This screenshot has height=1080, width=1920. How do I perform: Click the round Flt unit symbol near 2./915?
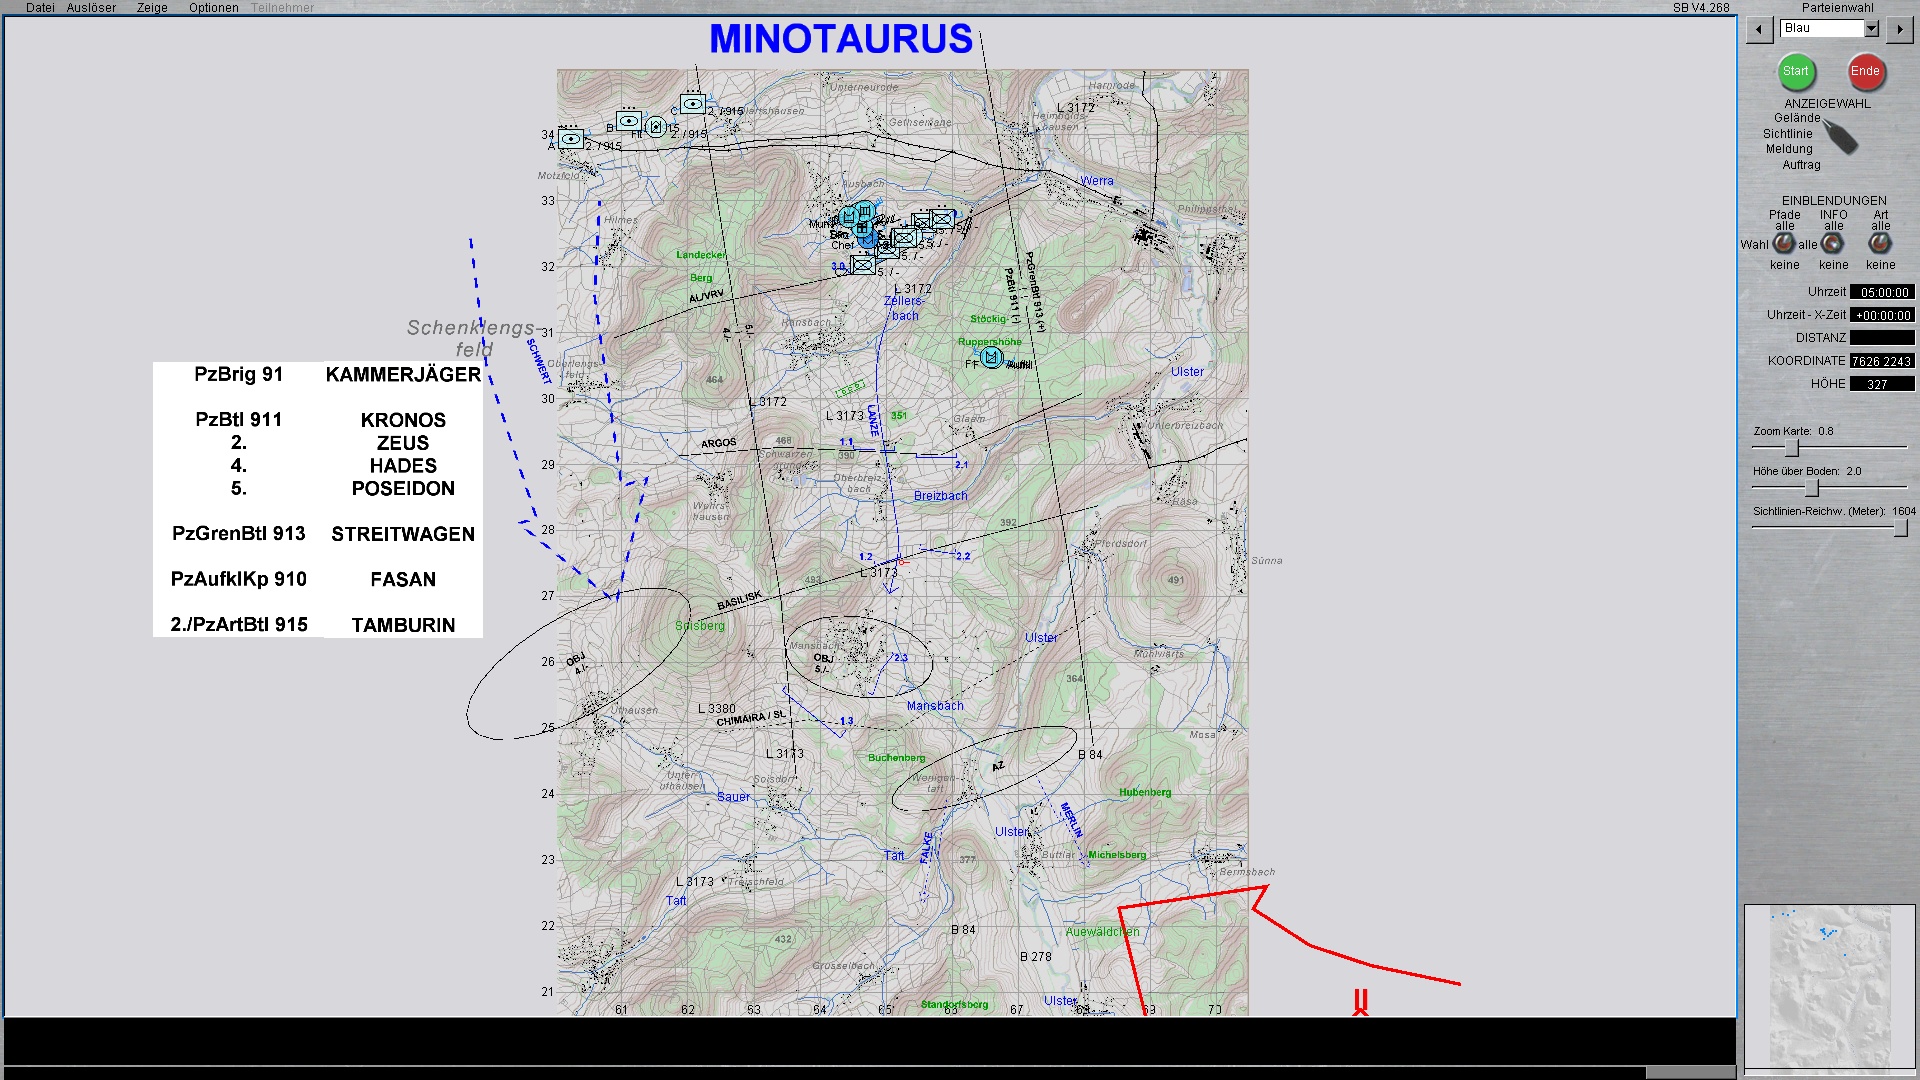[x=655, y=126]
